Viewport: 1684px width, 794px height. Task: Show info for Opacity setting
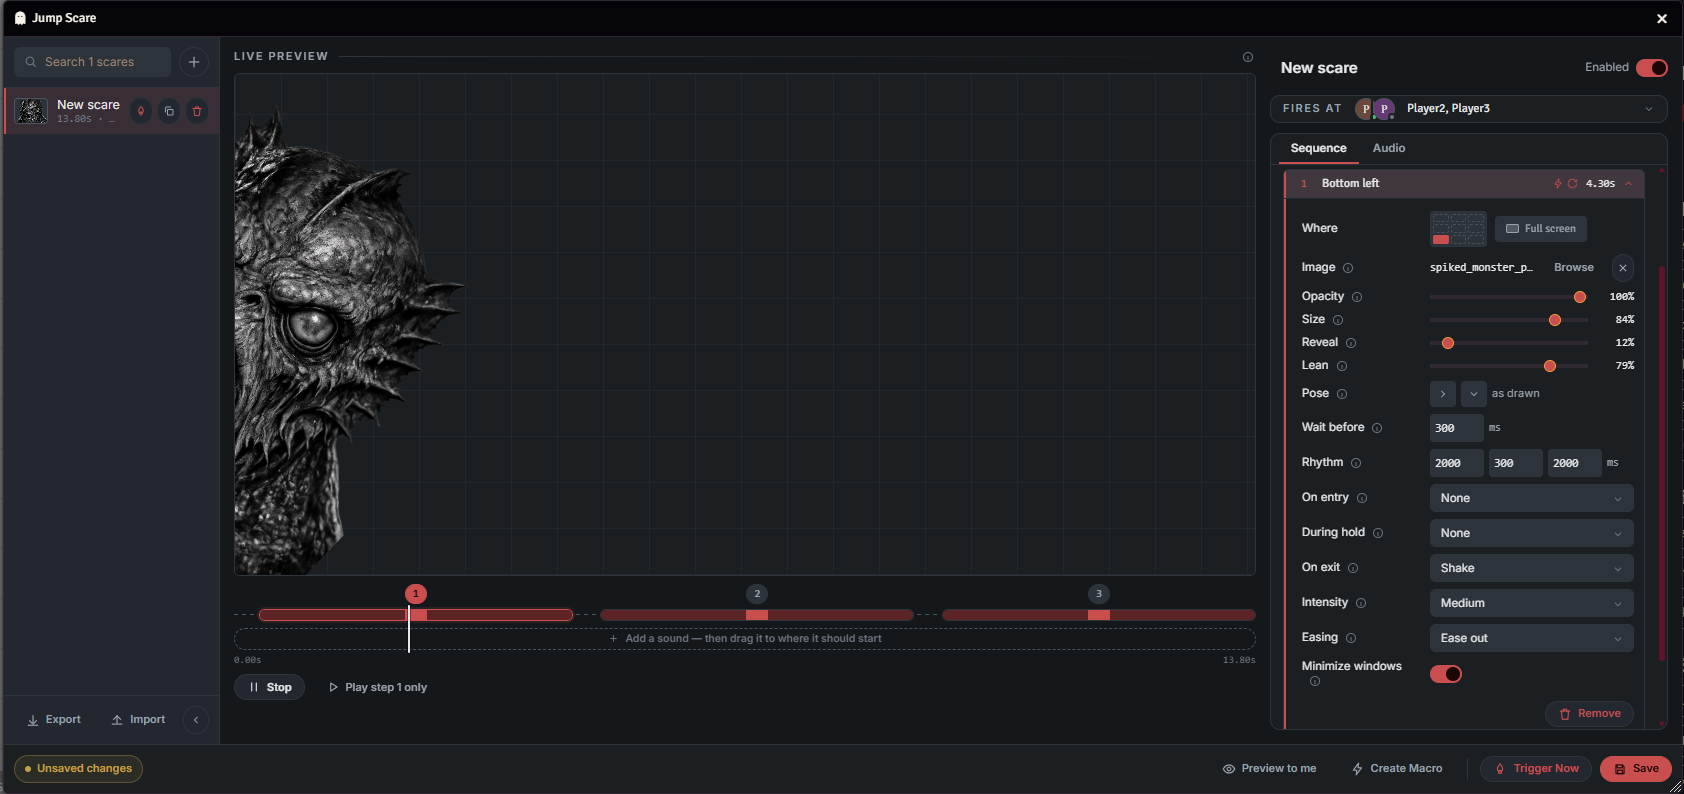[1357, 297]
